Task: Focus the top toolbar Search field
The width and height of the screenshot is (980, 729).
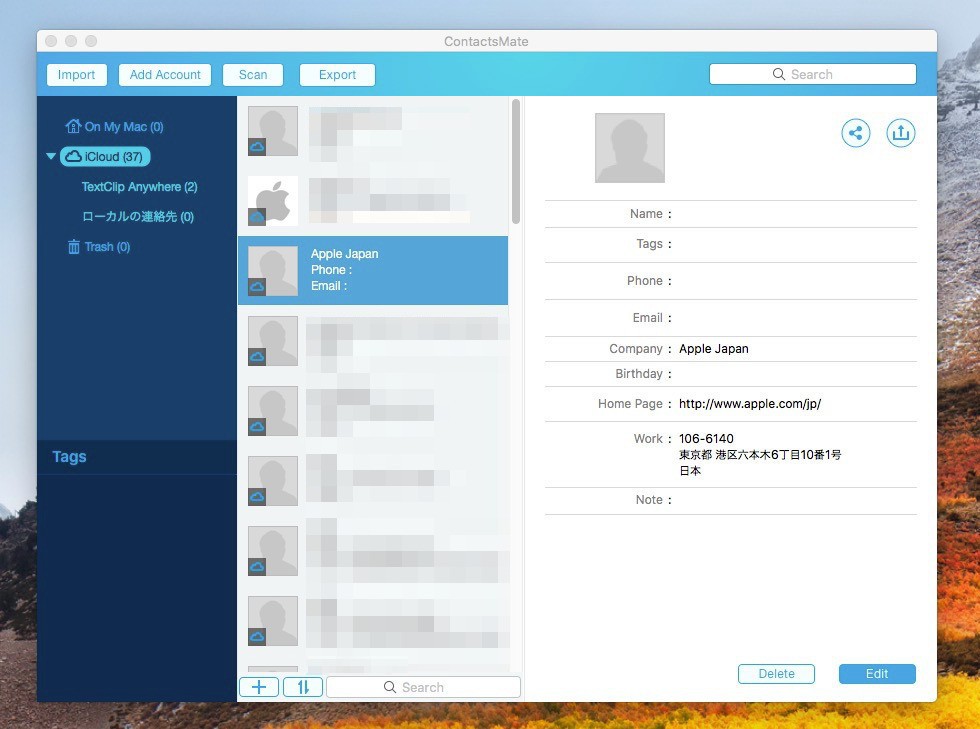Action: [812, 74]
